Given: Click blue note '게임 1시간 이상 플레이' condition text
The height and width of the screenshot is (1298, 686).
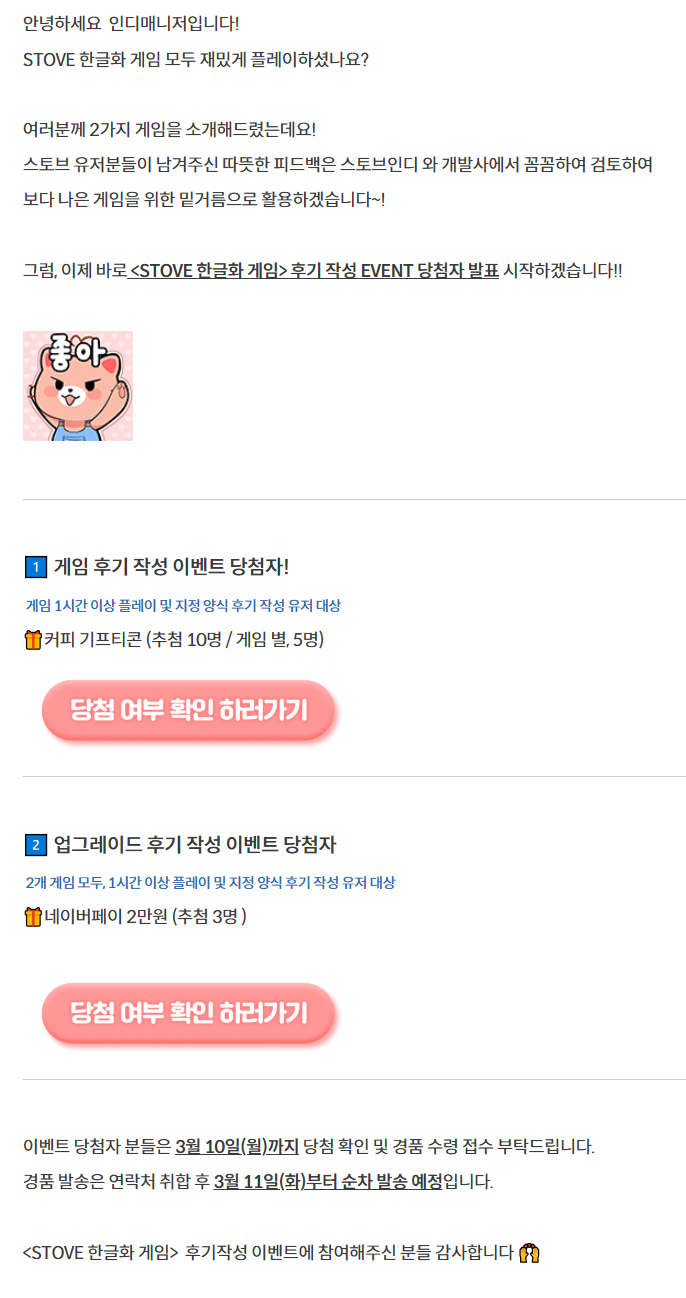Looking at the screenshot, I should [183, 606].
